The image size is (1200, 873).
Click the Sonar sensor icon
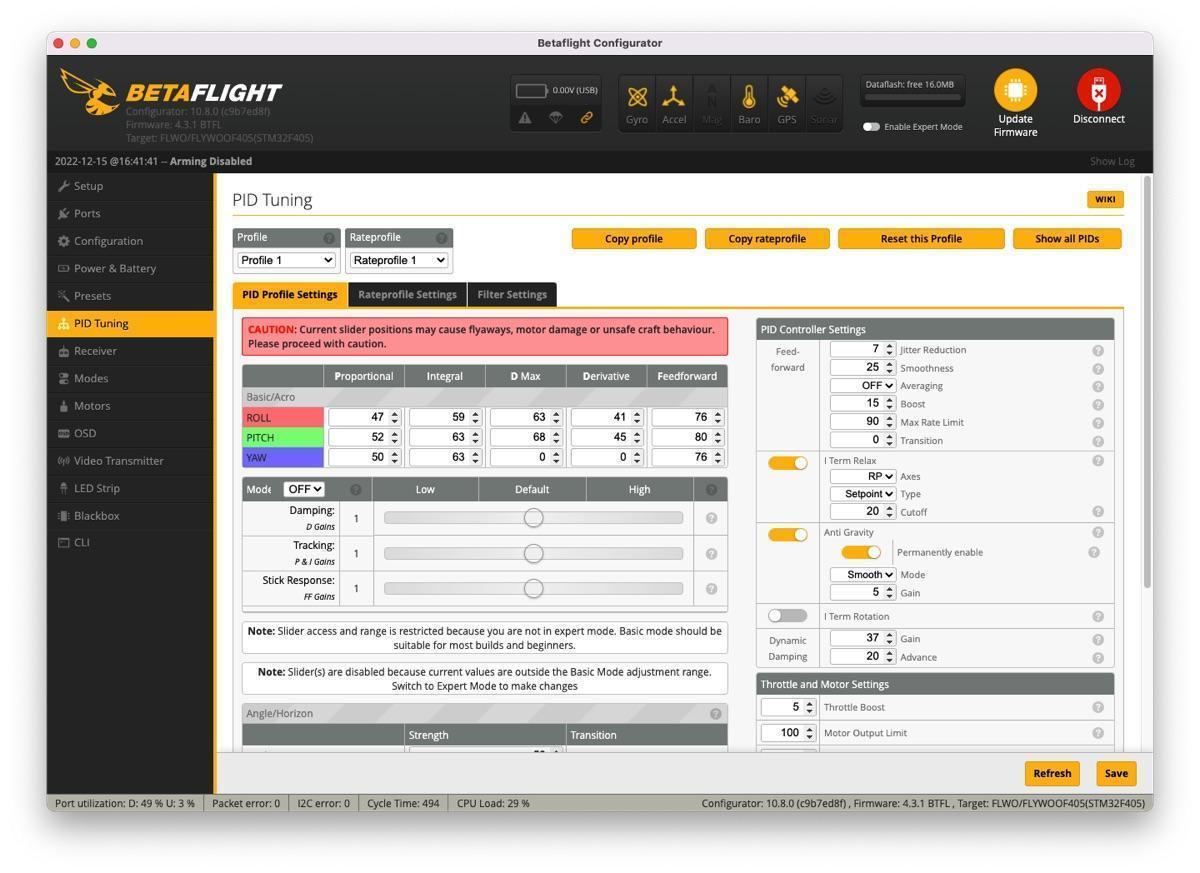tap(824, 97)
